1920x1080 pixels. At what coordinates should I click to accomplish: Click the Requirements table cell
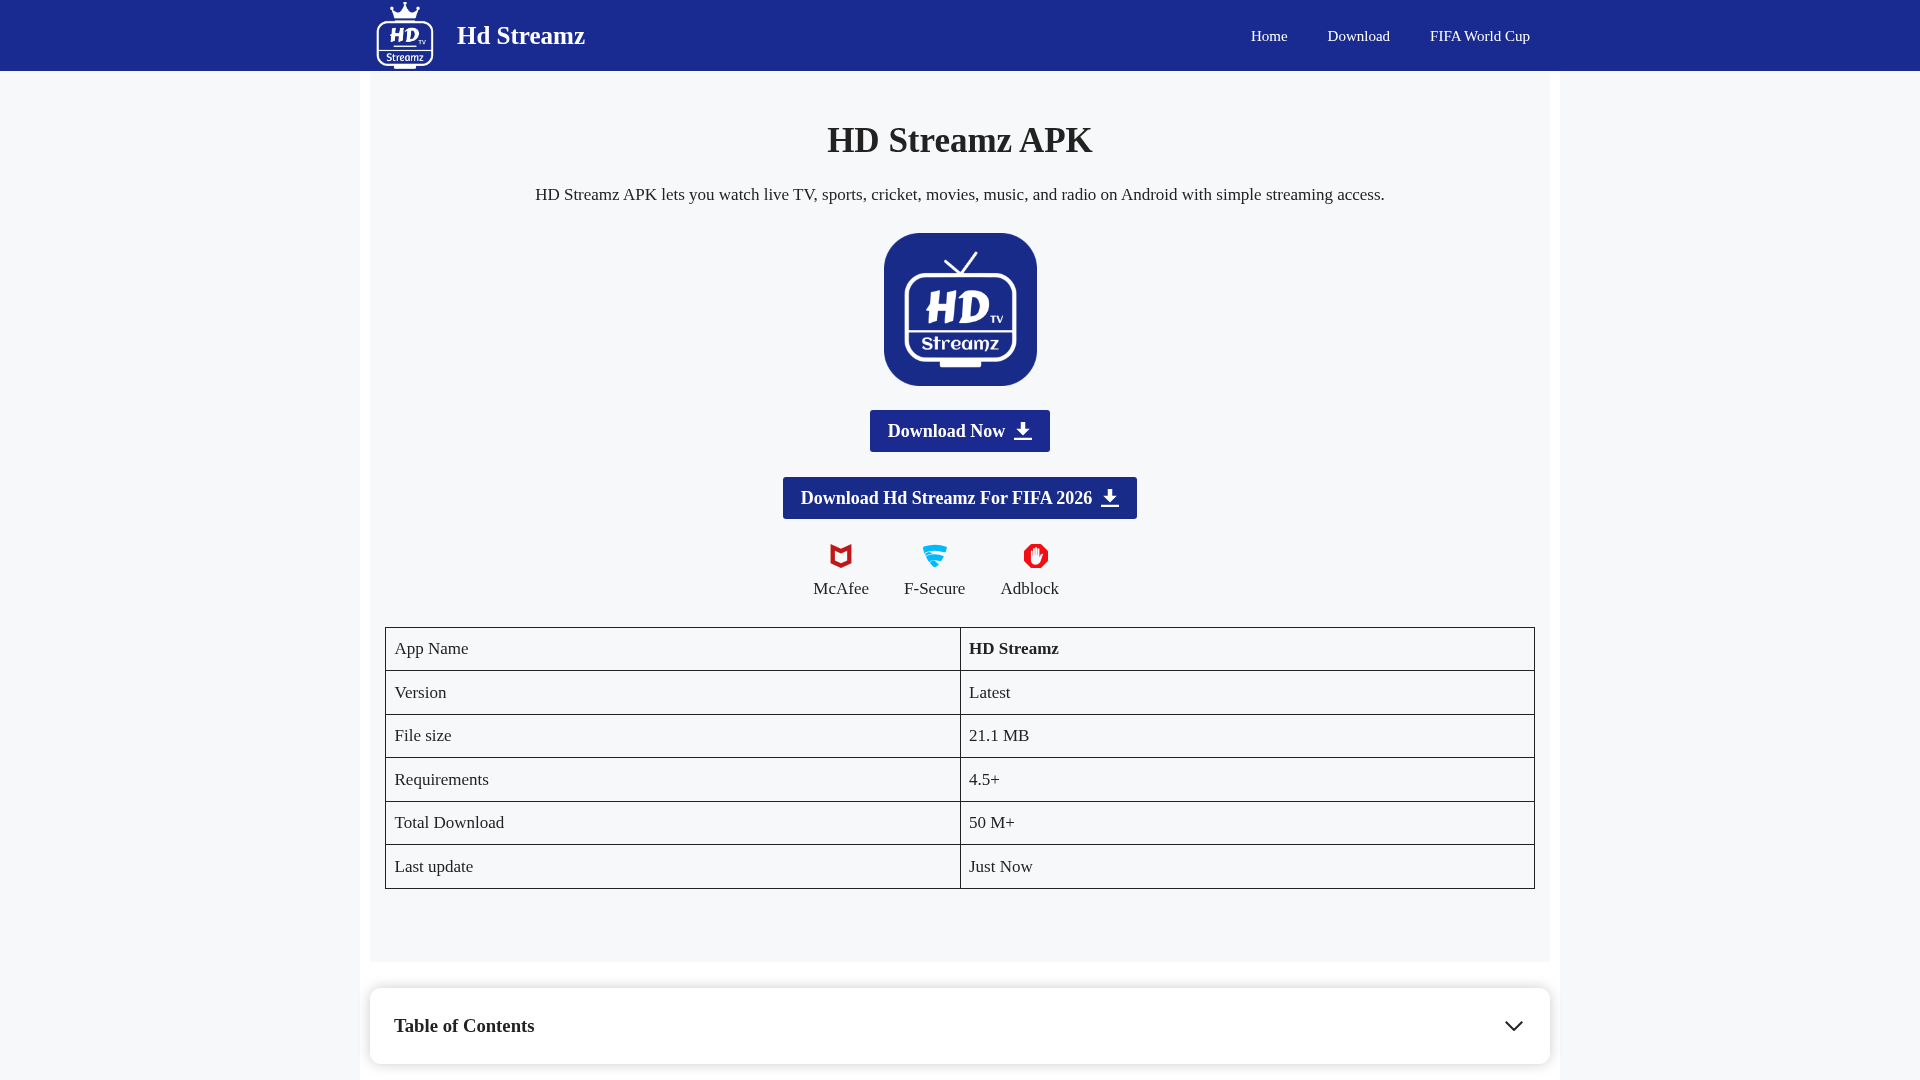click(673, 779)
